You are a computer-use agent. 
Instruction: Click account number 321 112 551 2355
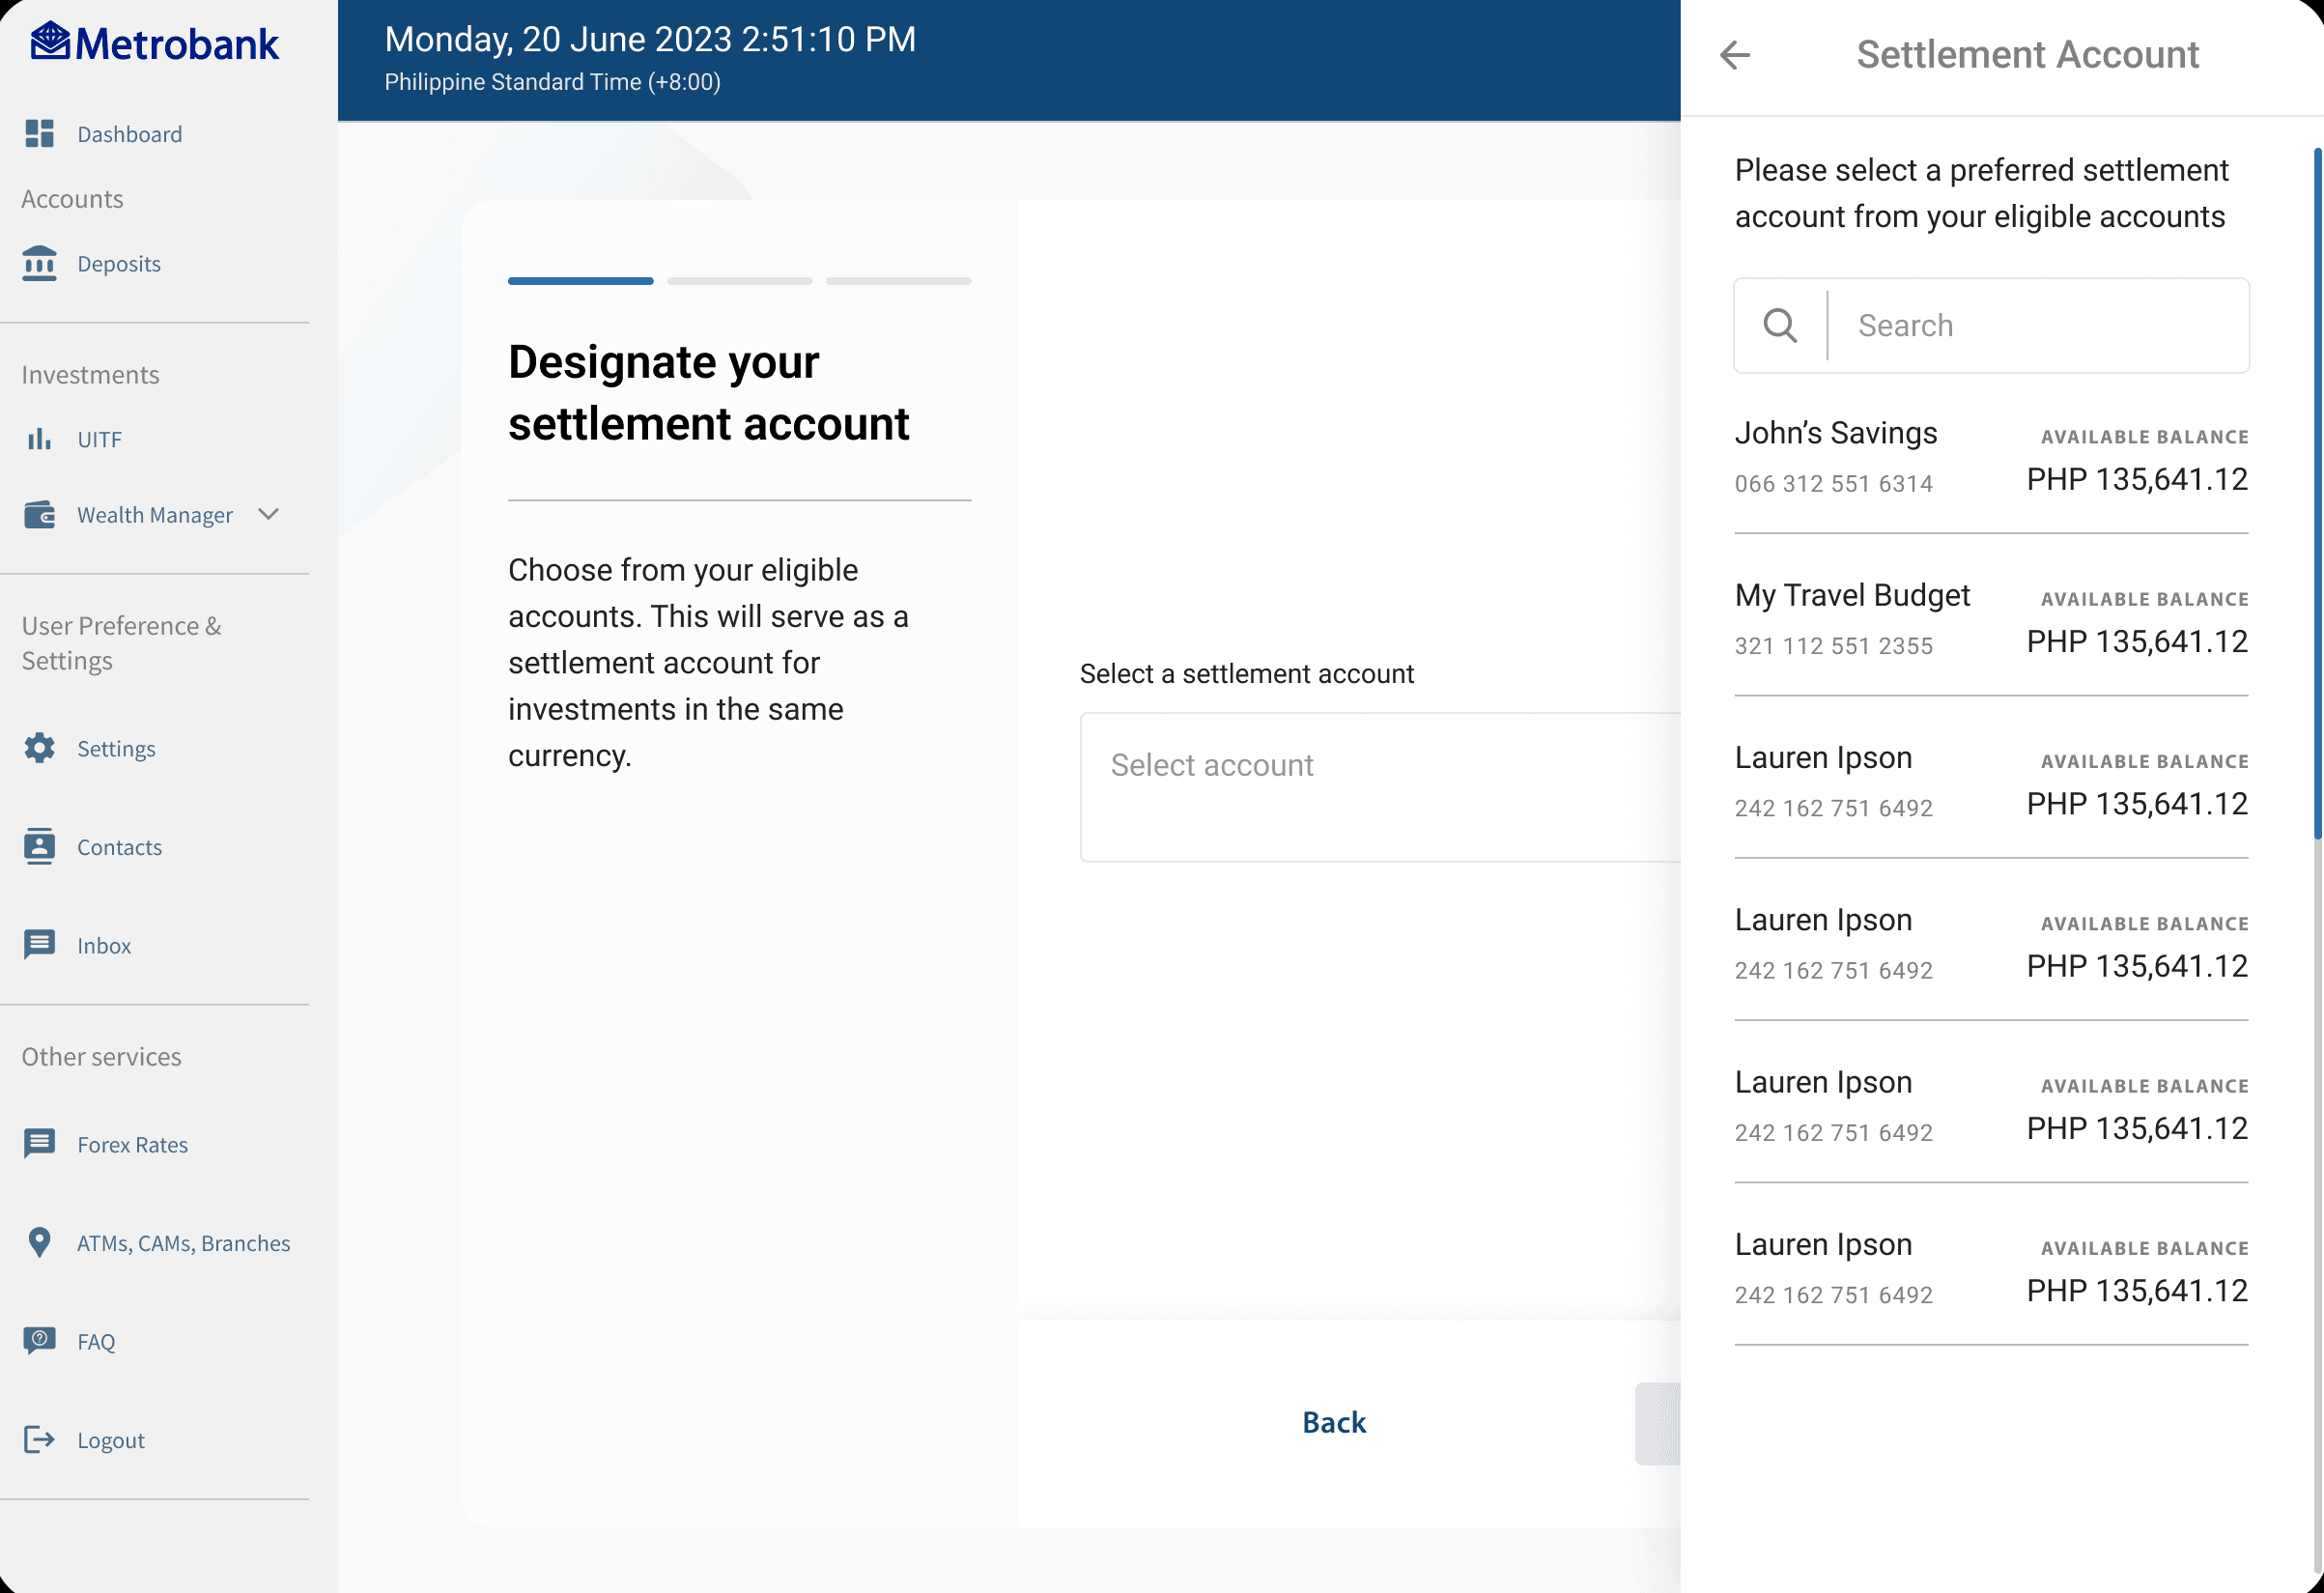(1833, 645)
